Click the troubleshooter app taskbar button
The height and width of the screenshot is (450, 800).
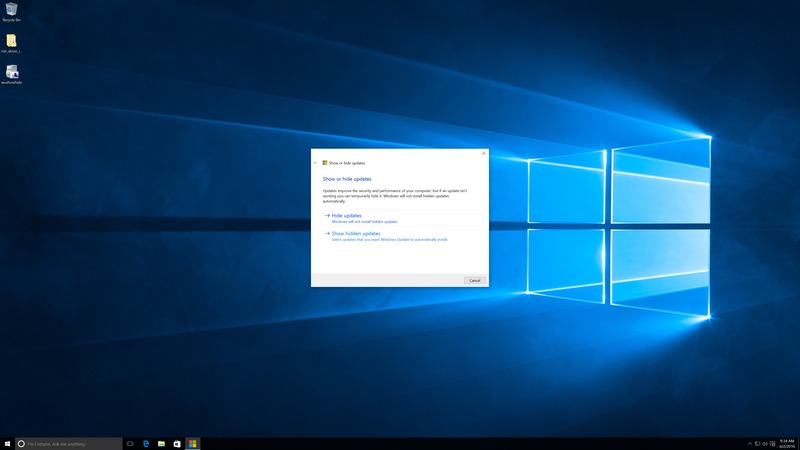[193, 443]
